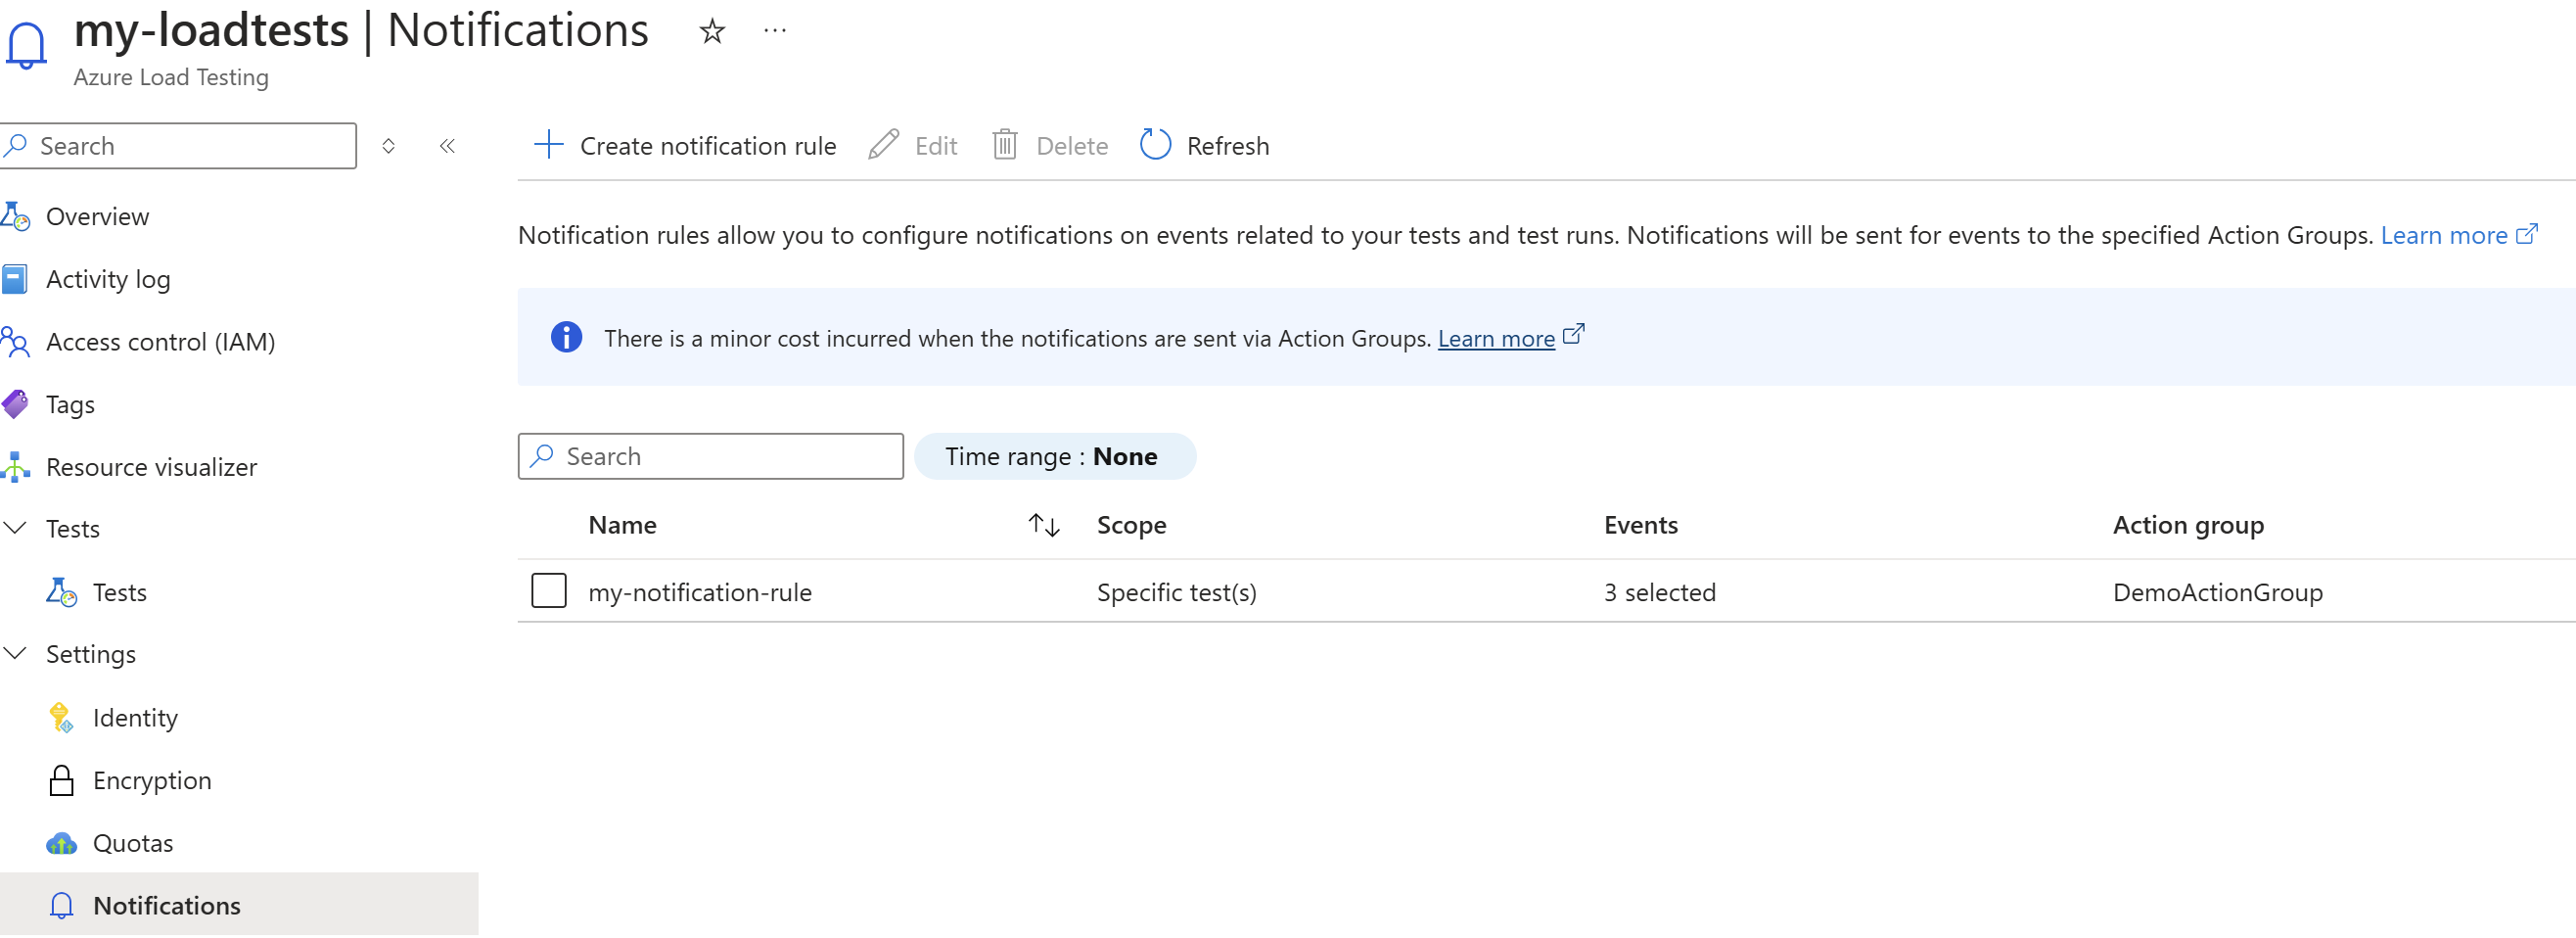Click the circular Refresh icon
The width and height of the screenshot is (2576, 938).
coord(1155,145)
